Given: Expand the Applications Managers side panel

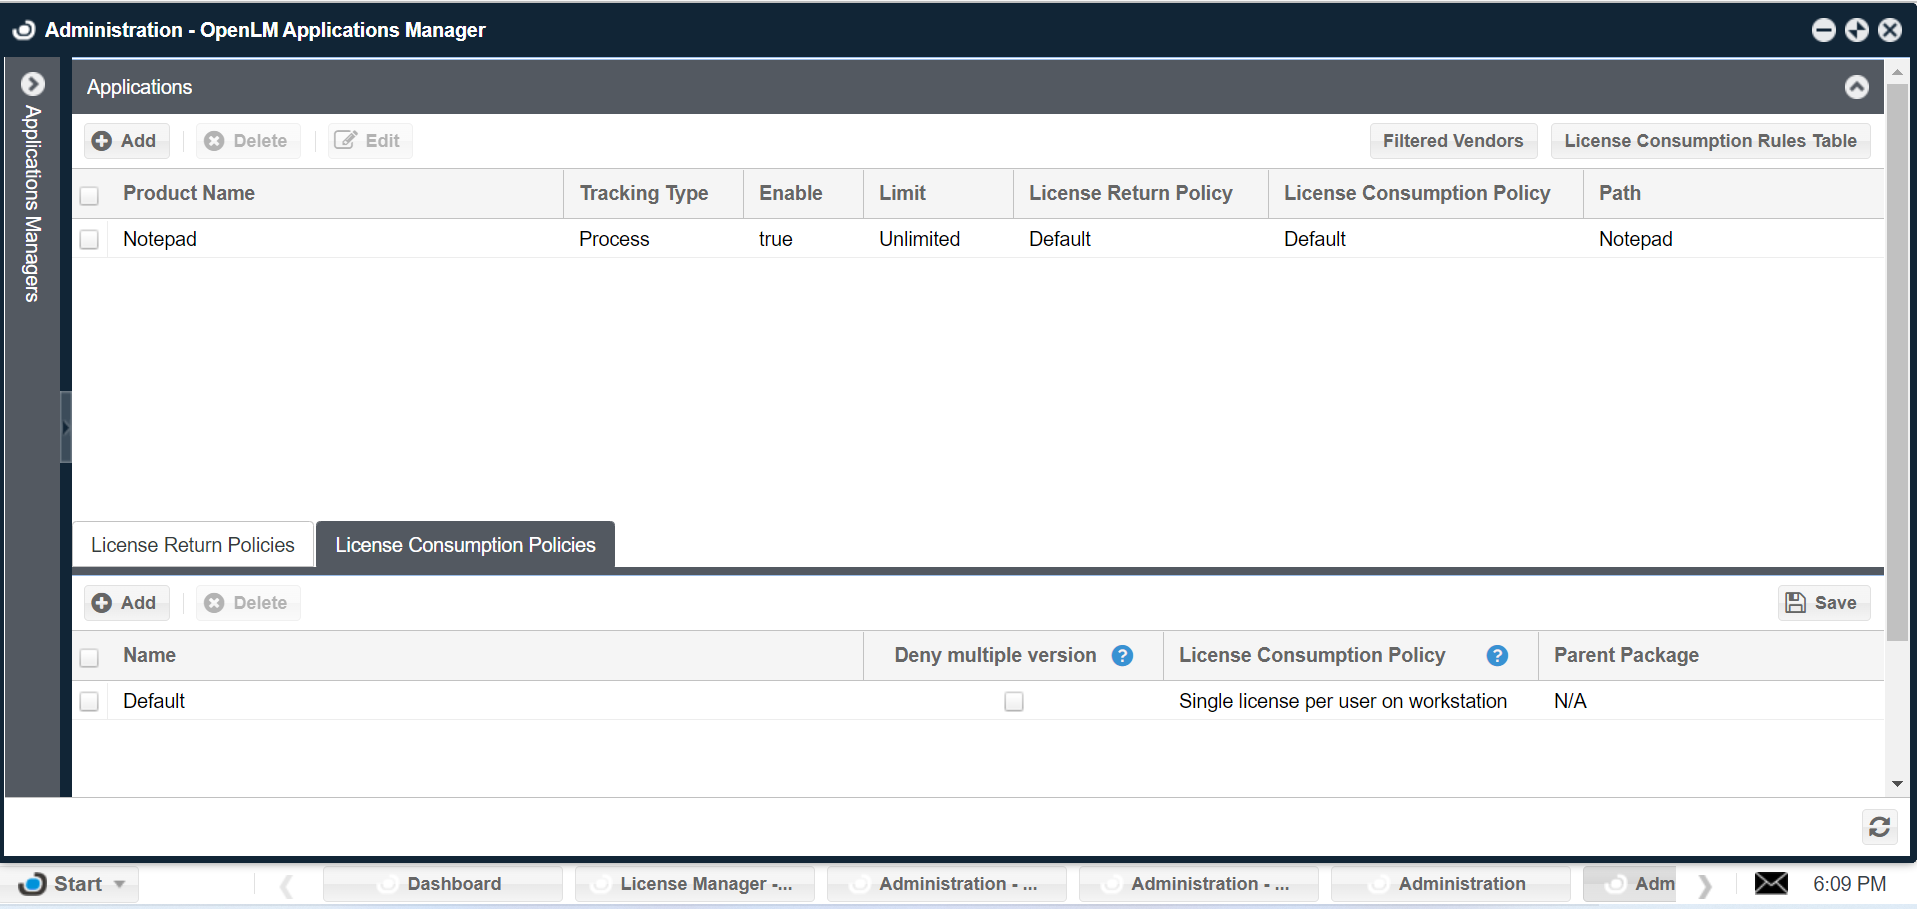Looking at the screenshot, I should pyautogui.click(x=33, y=84).
